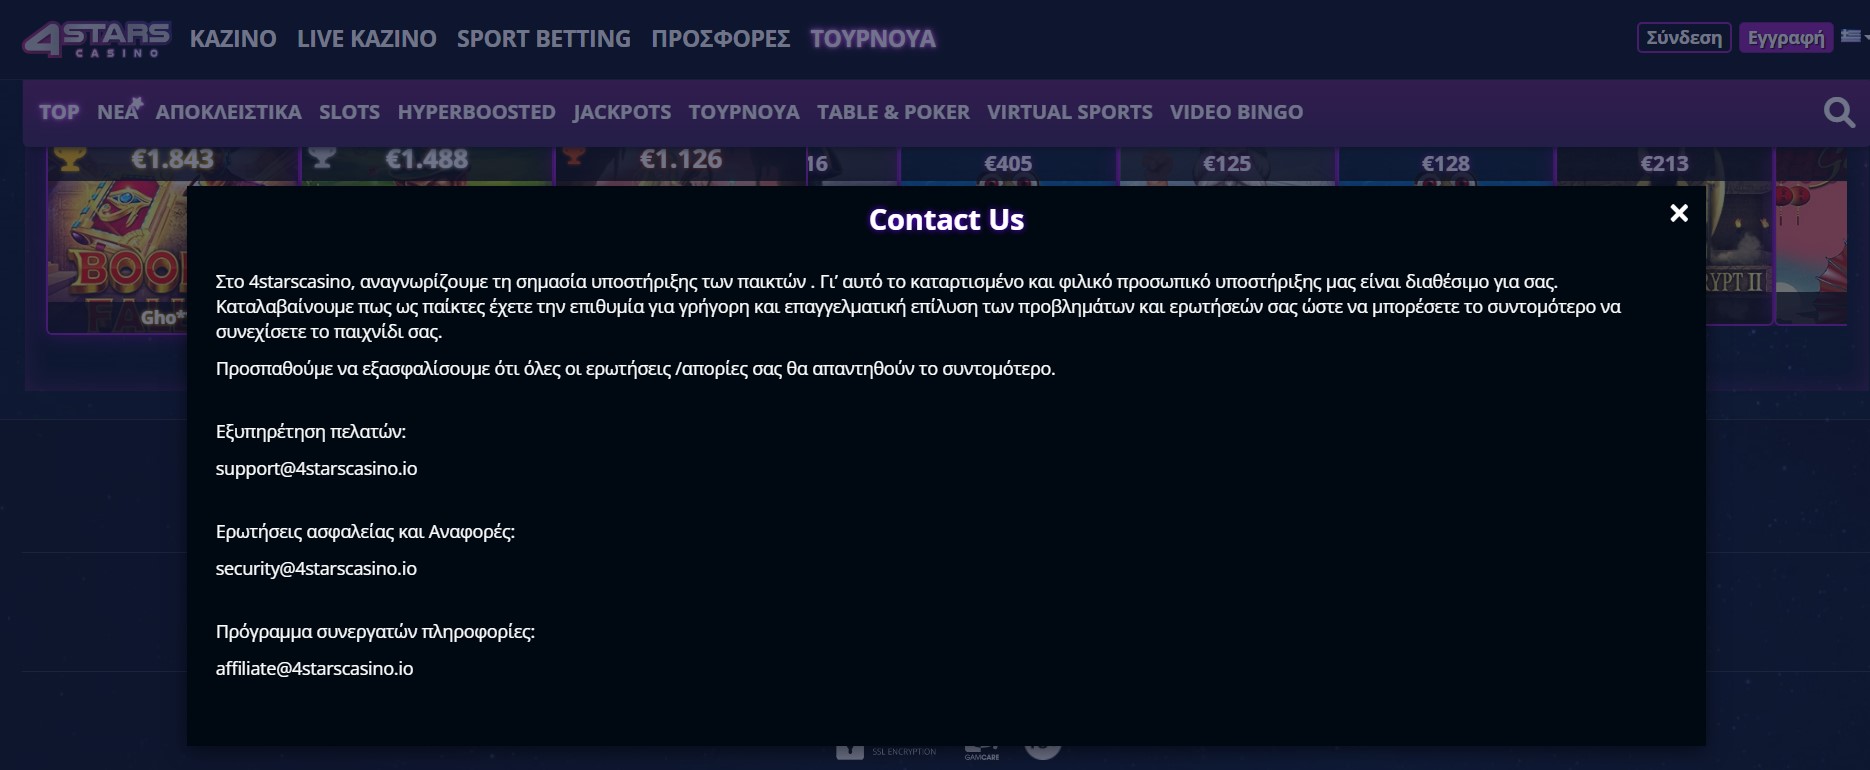Open TABLE & POKER category tab
The width and height of the screenshot is (1870, 770).
click(893, 112)
